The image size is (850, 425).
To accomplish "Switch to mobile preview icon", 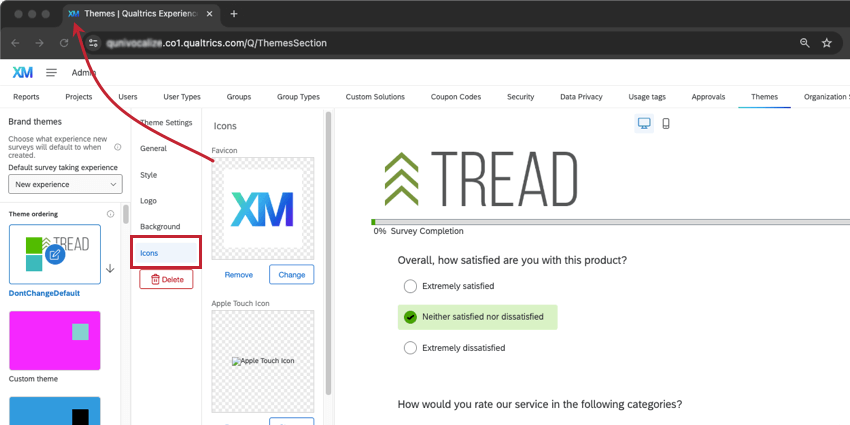I will pyautogui.click(x=666, y=124).
